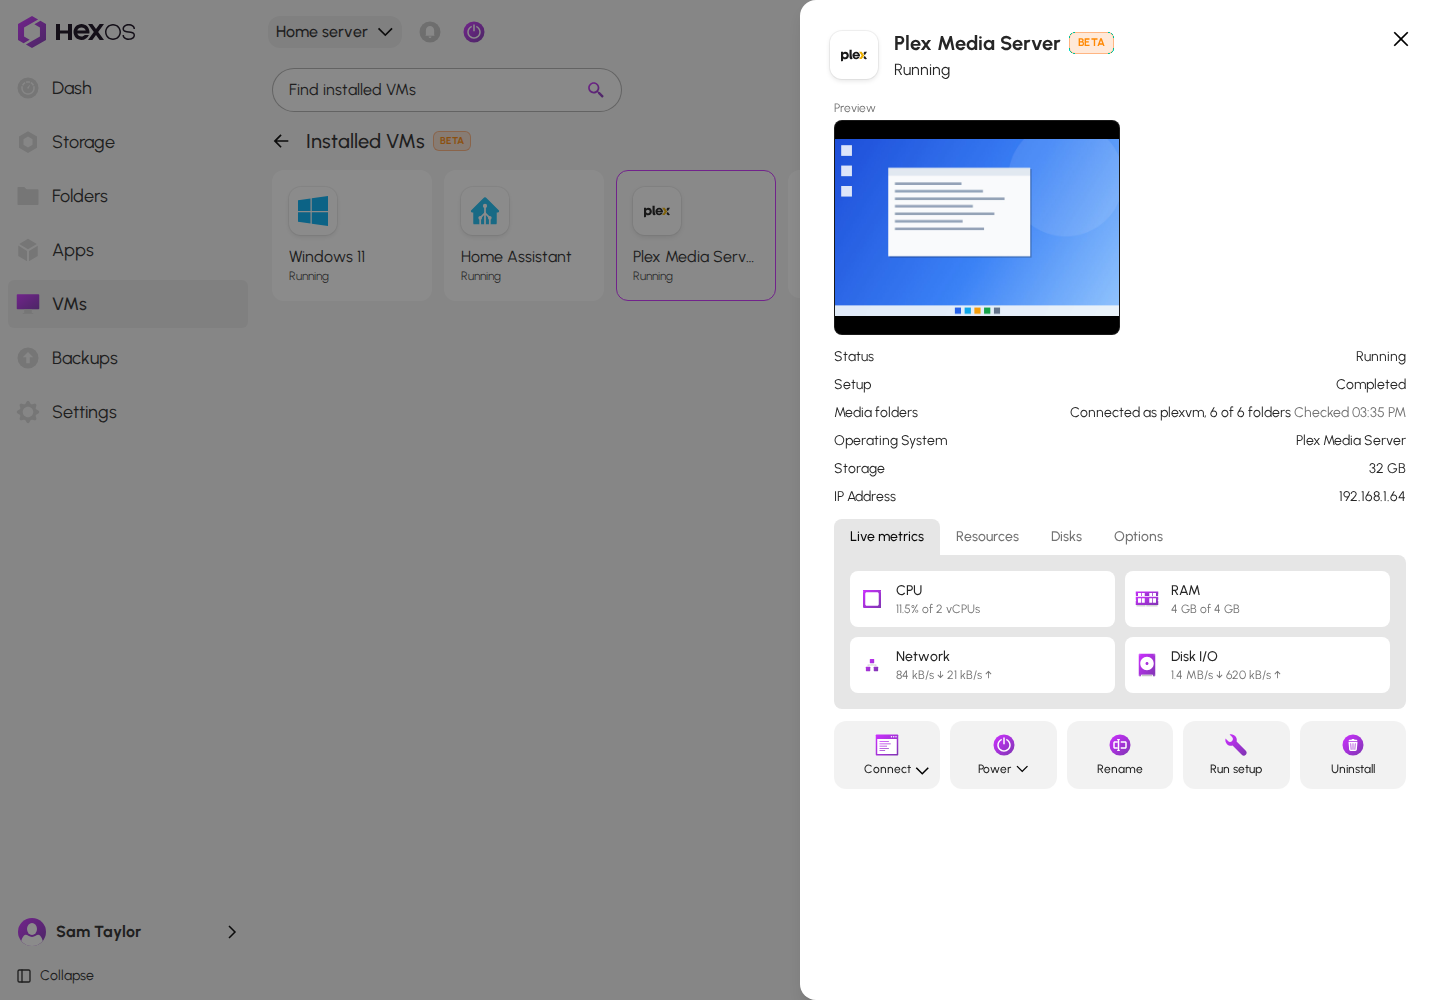Collapse the sidebar
Image resolution: width=1440 pixels, height=1000 pixels.
point(56,976)
